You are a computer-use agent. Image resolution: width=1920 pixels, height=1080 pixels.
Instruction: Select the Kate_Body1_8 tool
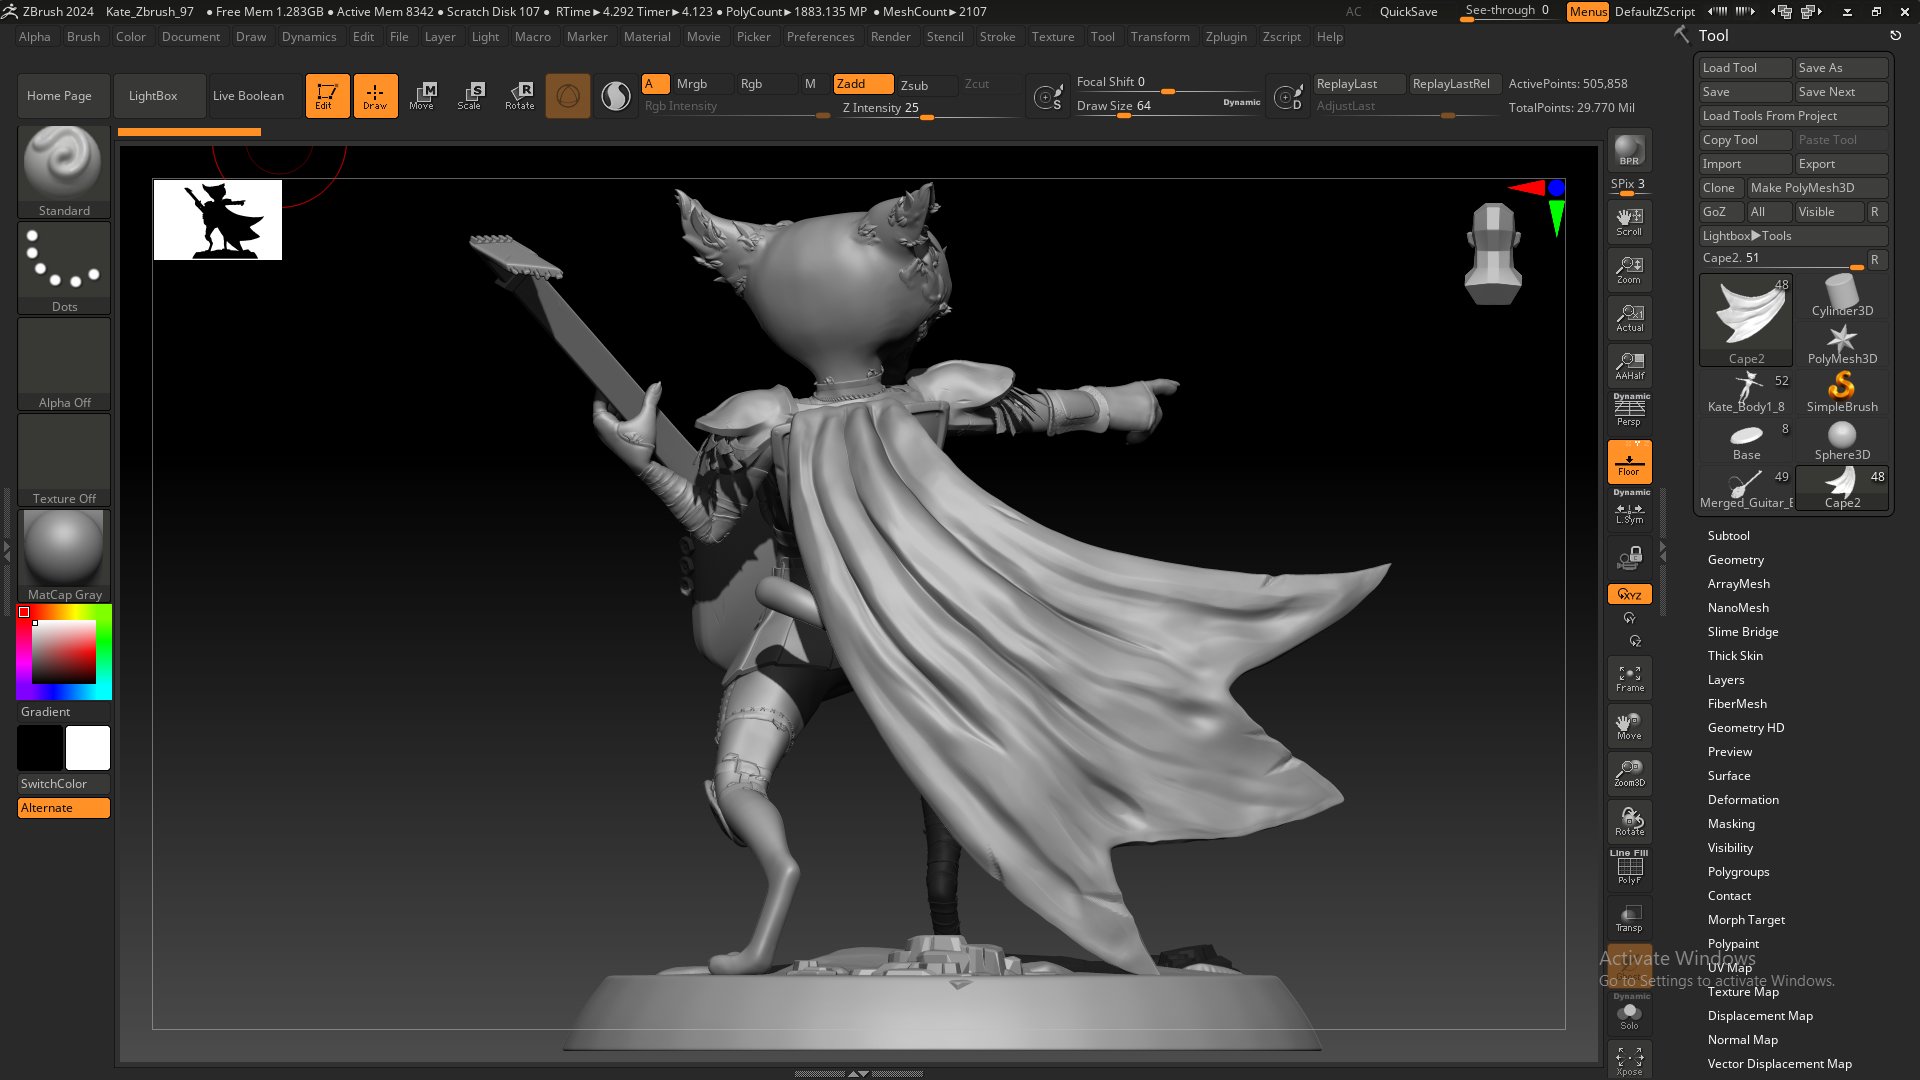pos(1746,392)
